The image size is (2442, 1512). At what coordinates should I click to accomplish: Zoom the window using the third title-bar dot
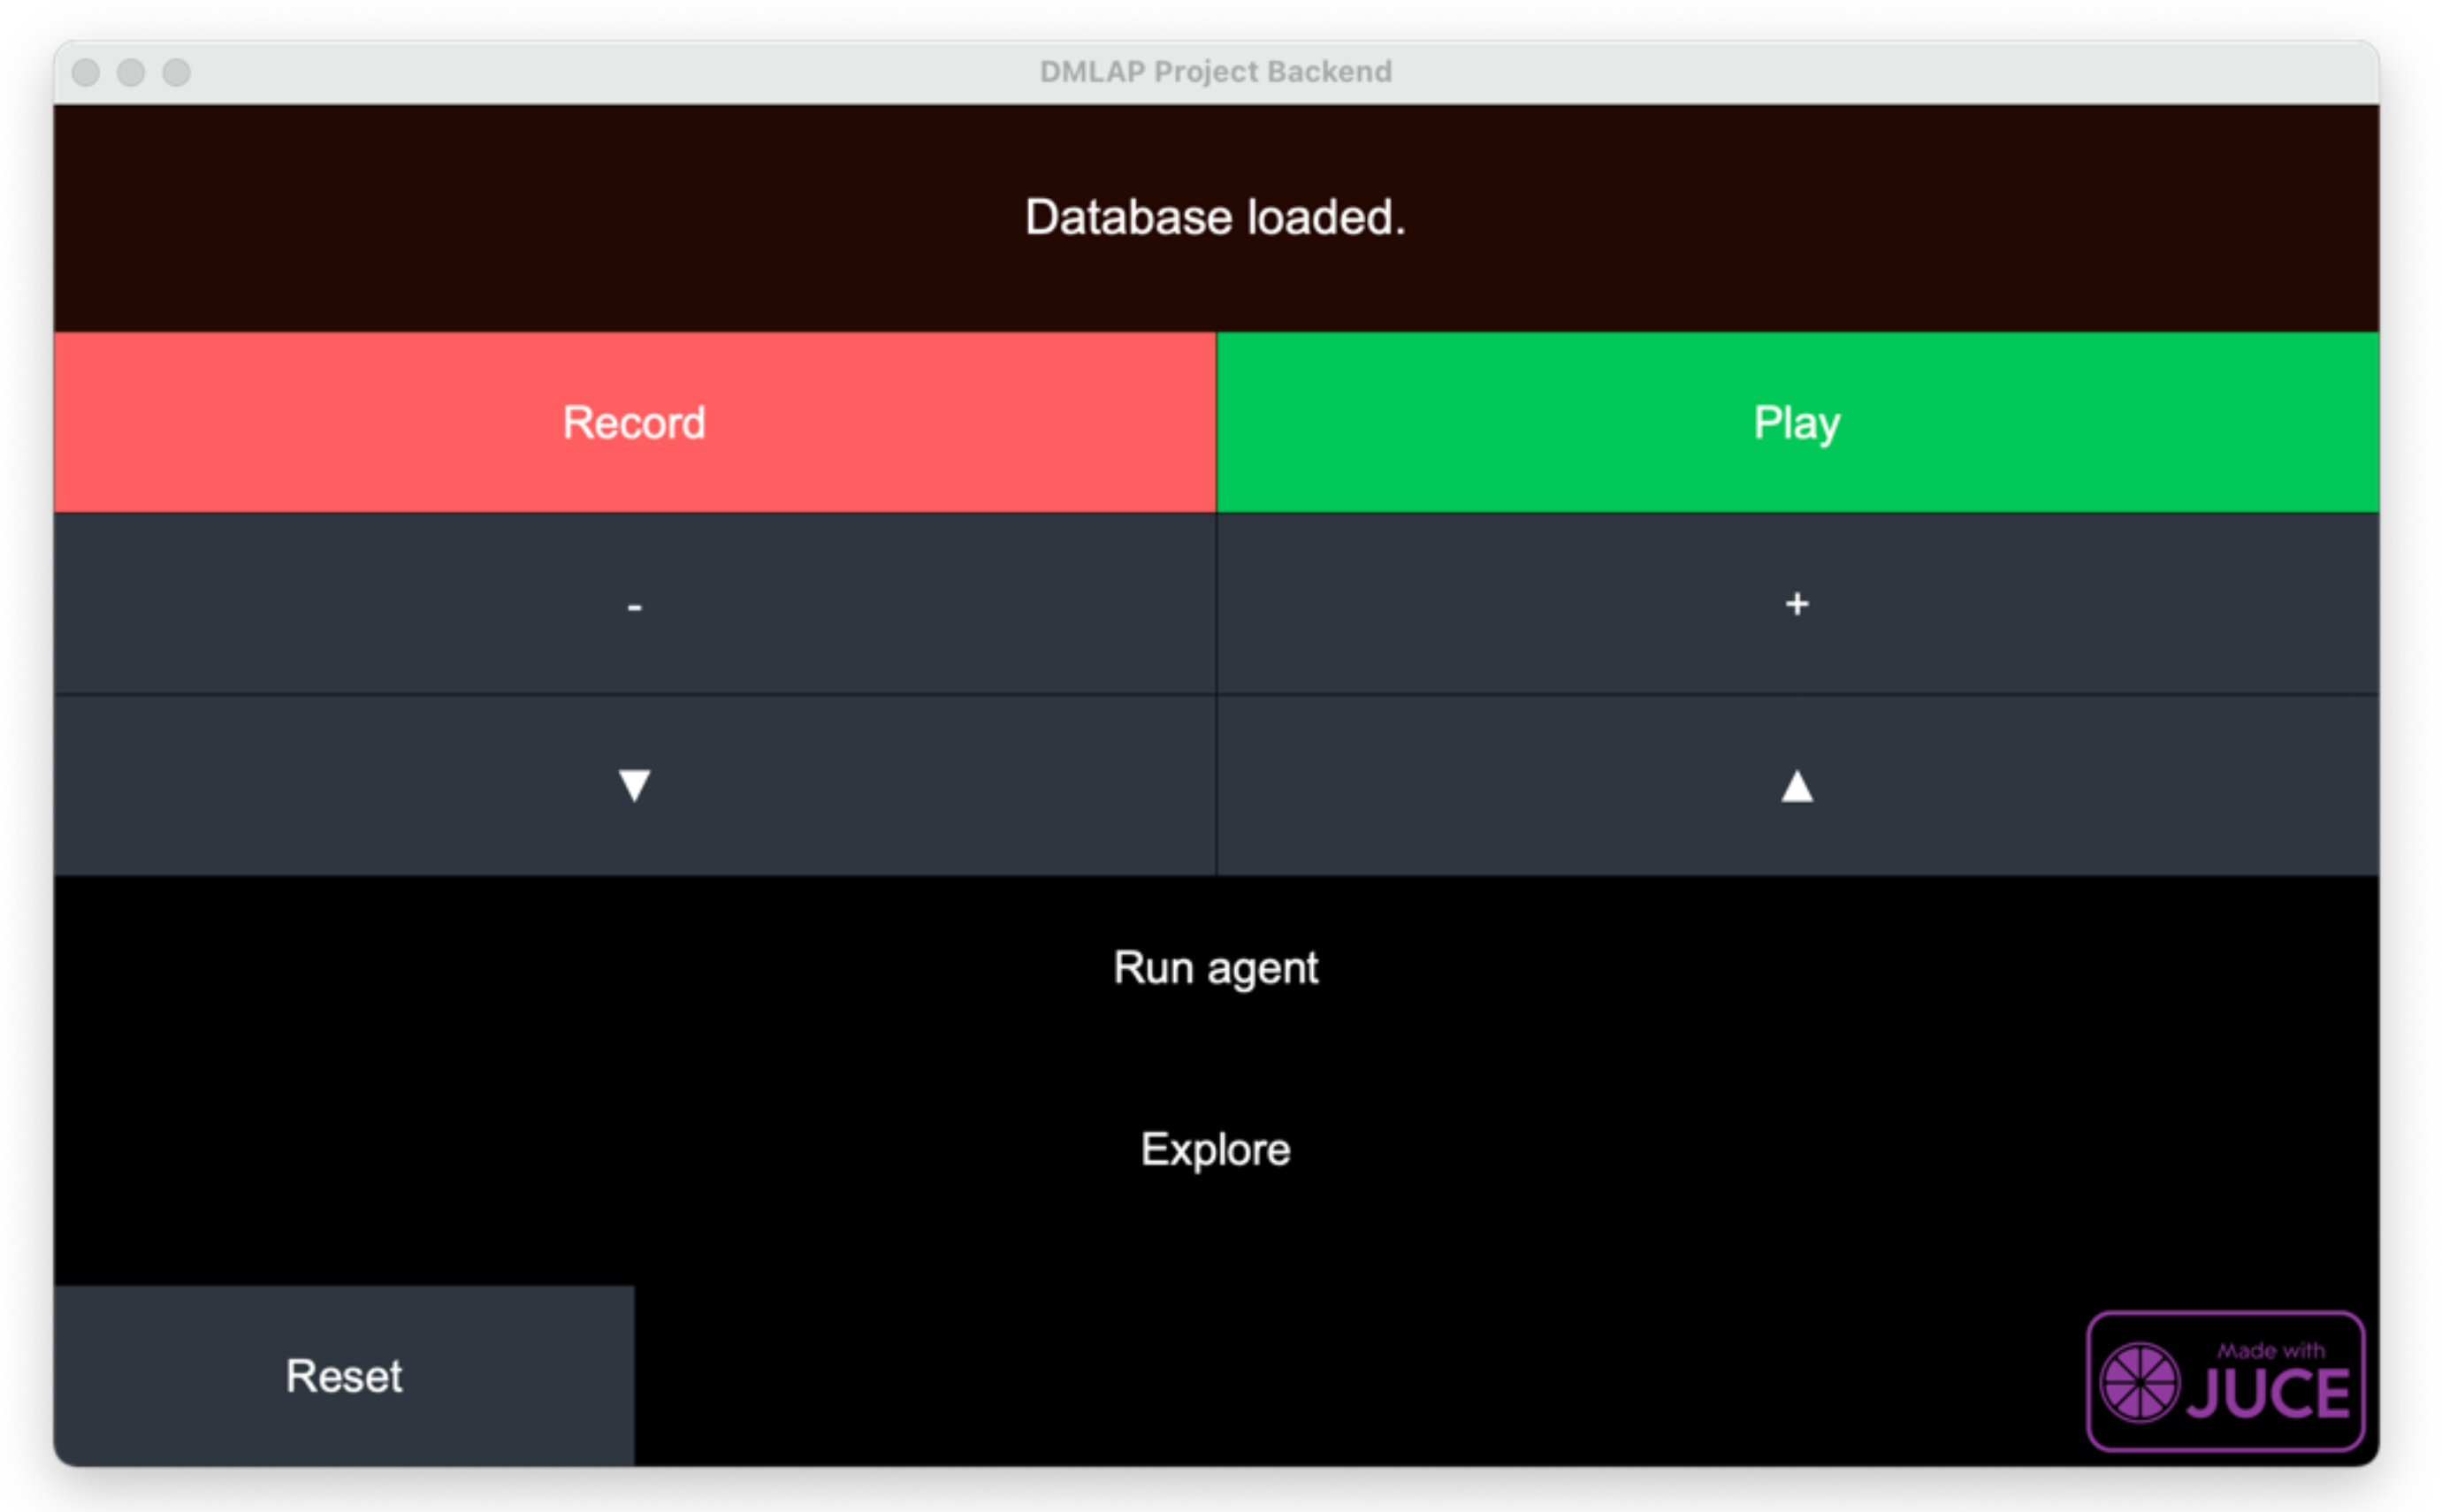(x=177, y=72)
